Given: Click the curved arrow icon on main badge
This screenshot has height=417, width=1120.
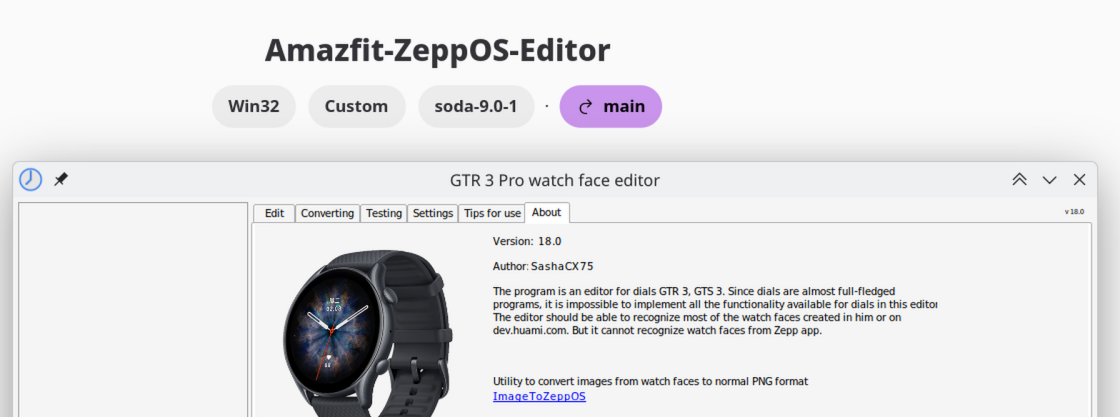Looking at the screenshot, I should [585, 107].
